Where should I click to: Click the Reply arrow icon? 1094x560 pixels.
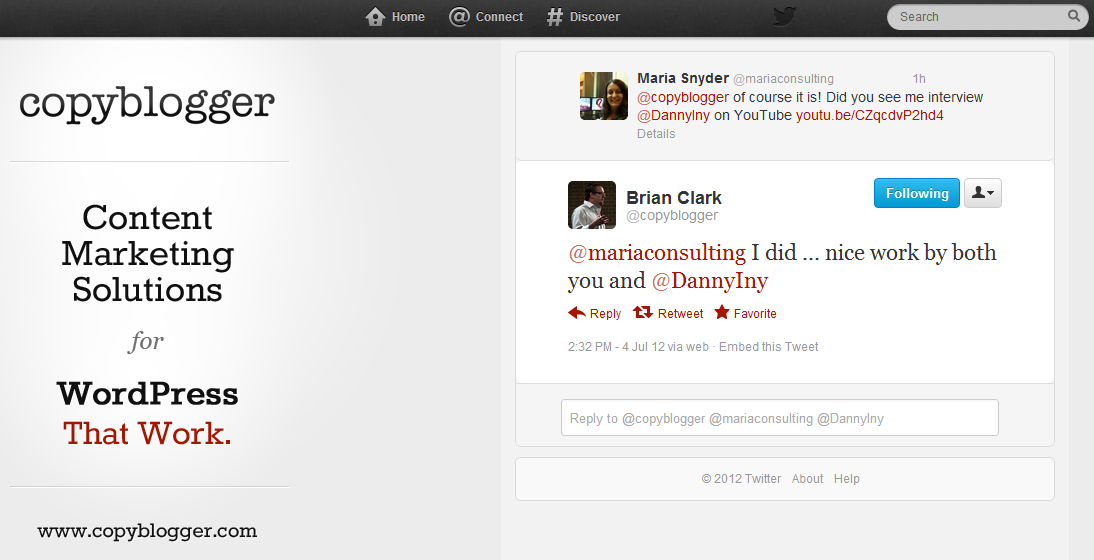(x=576, y=312)
